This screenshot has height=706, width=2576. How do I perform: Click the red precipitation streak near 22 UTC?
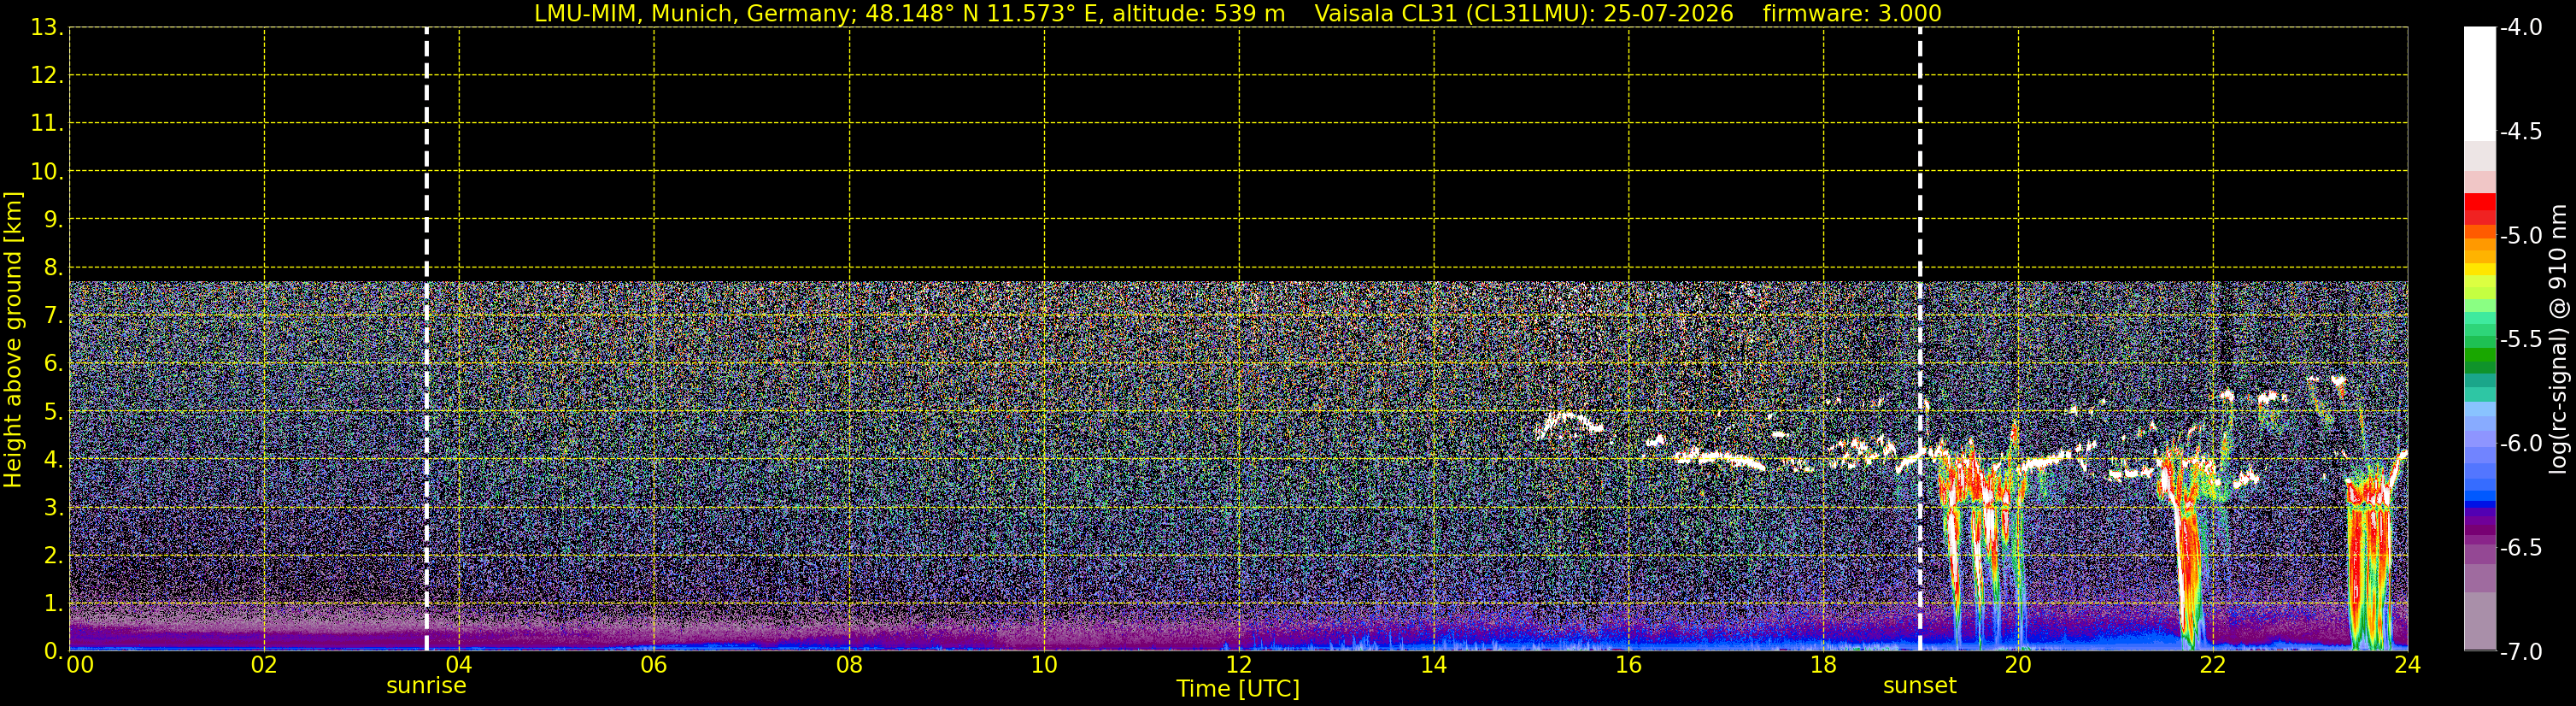click(2190, 550)
